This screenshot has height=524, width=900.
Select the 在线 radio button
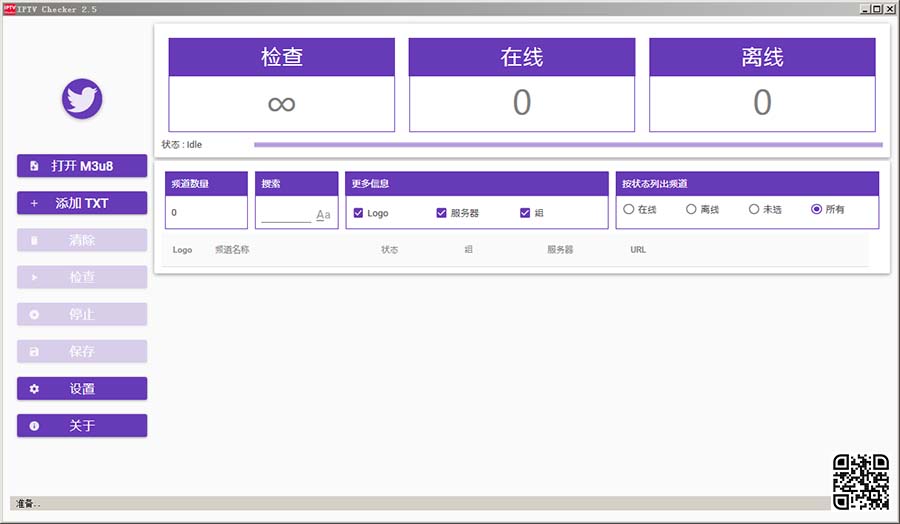(x=629, y=210)
